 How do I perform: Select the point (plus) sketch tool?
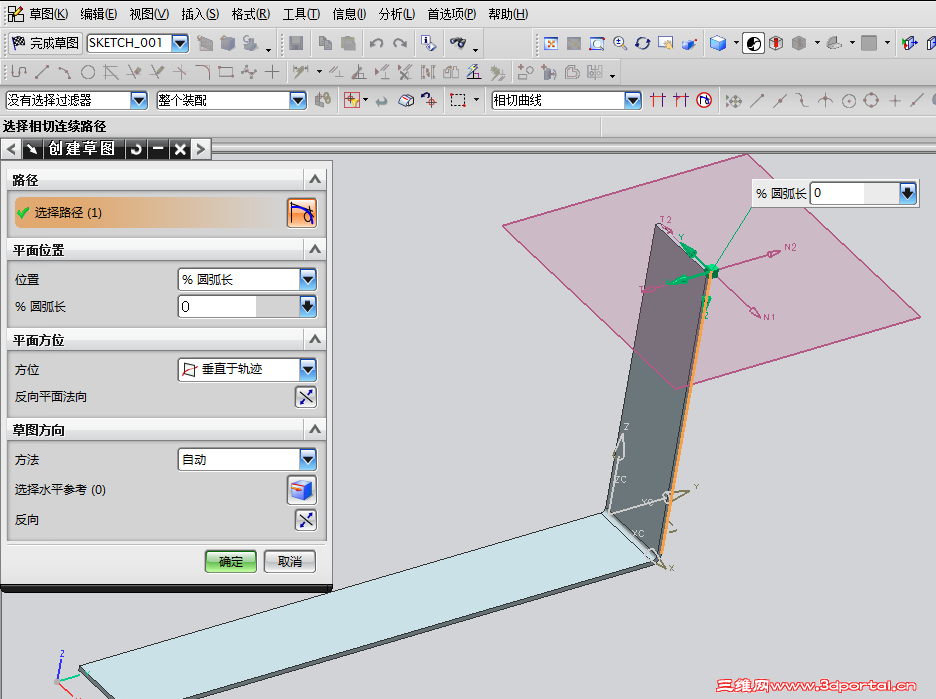click(272, 72)
